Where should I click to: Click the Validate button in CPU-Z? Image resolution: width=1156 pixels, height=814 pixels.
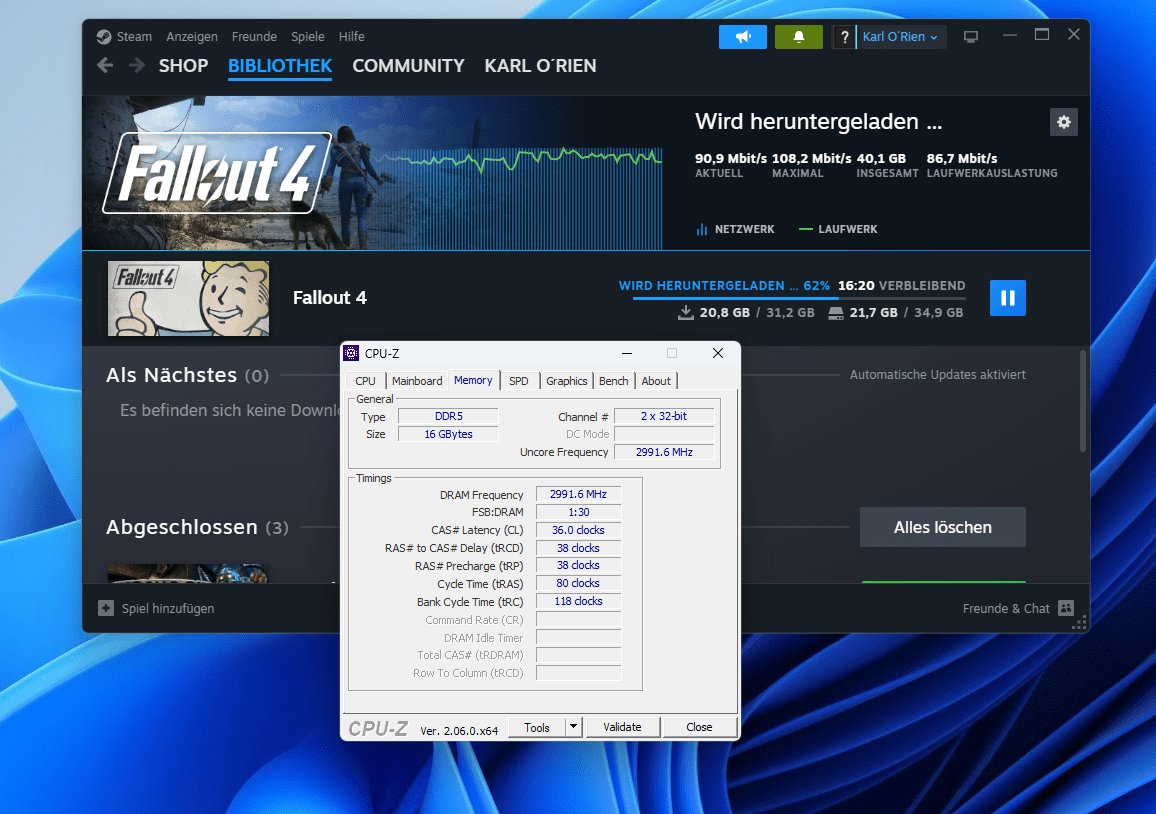click(x=622, y=727)
